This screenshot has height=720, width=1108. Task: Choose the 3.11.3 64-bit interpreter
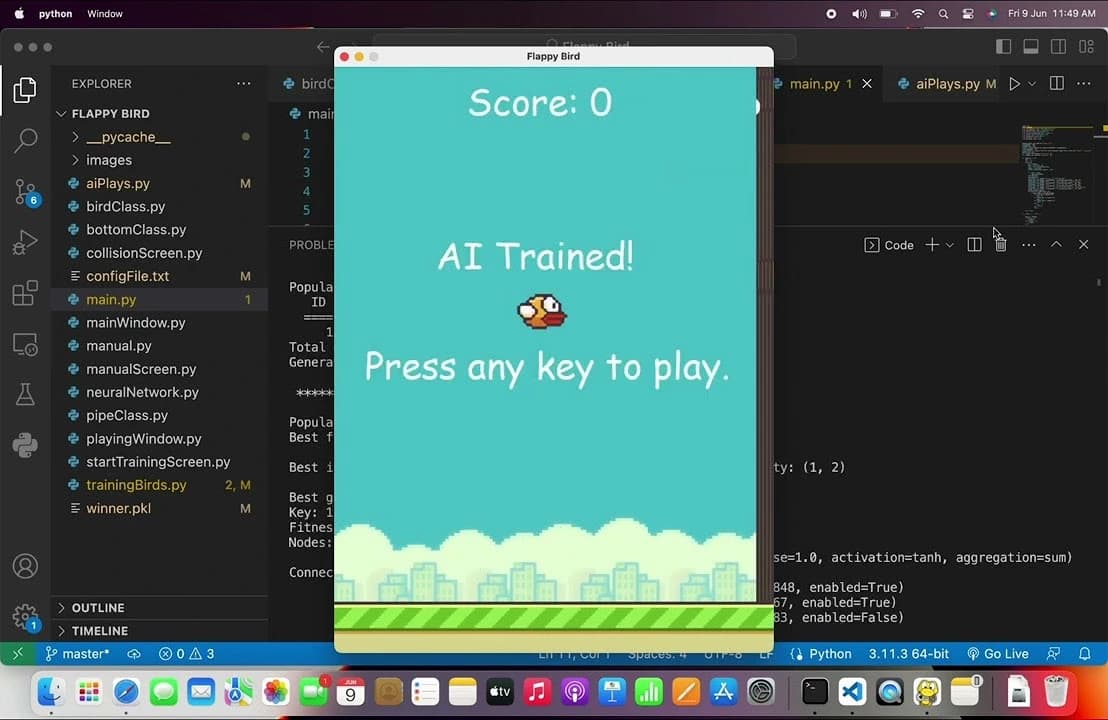(909, 654)
